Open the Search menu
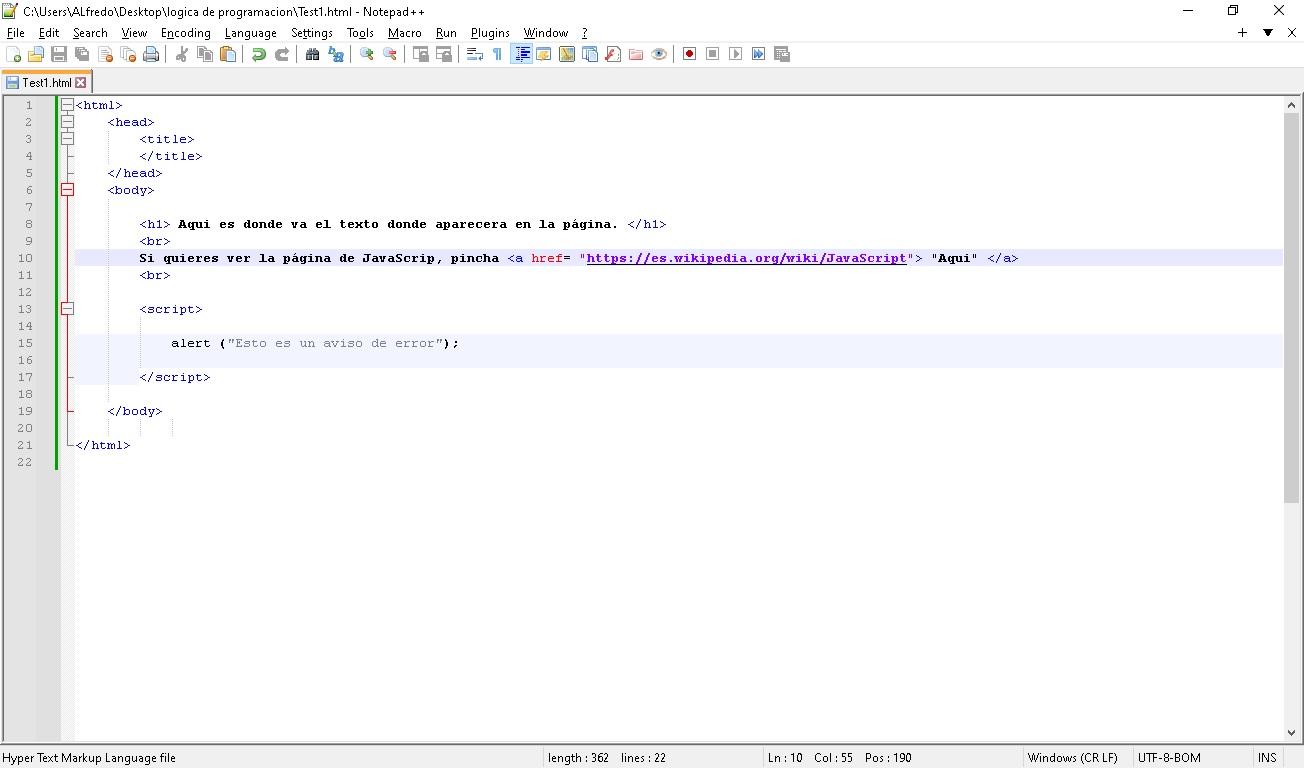Viewport: 1304px width, 768px height. pos(90,33)
